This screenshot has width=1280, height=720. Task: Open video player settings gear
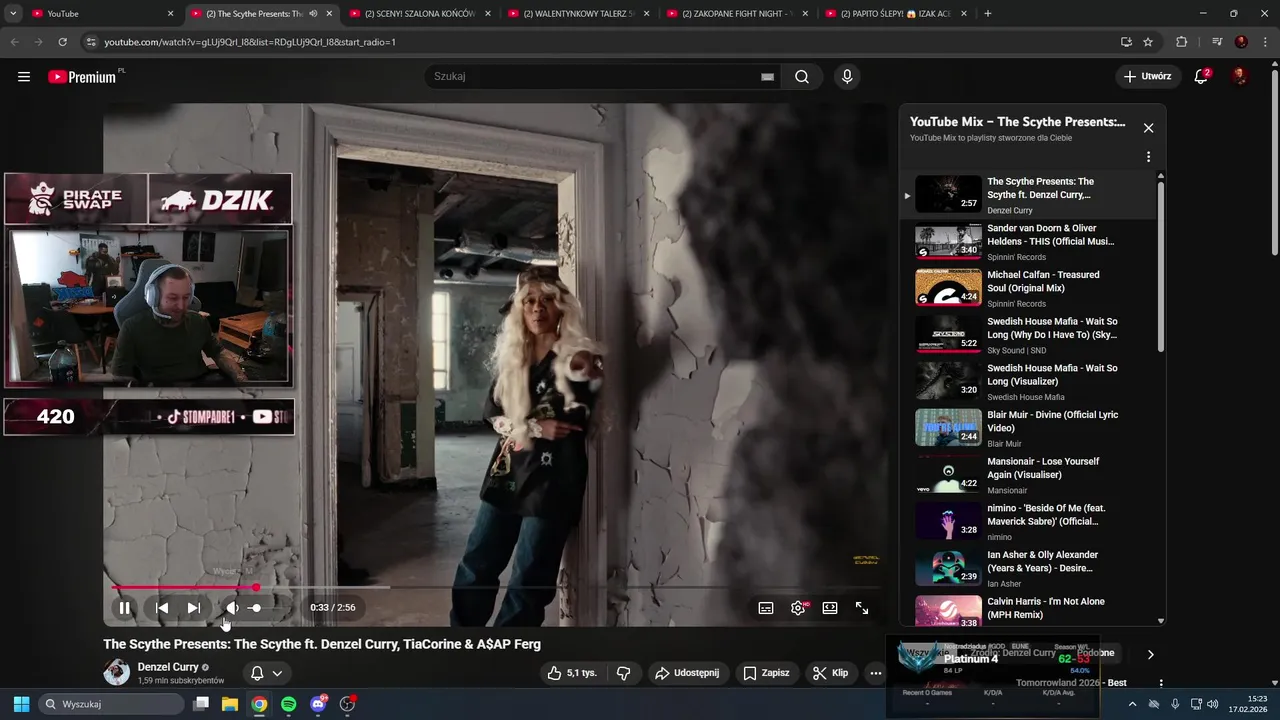tap(798, 608)
